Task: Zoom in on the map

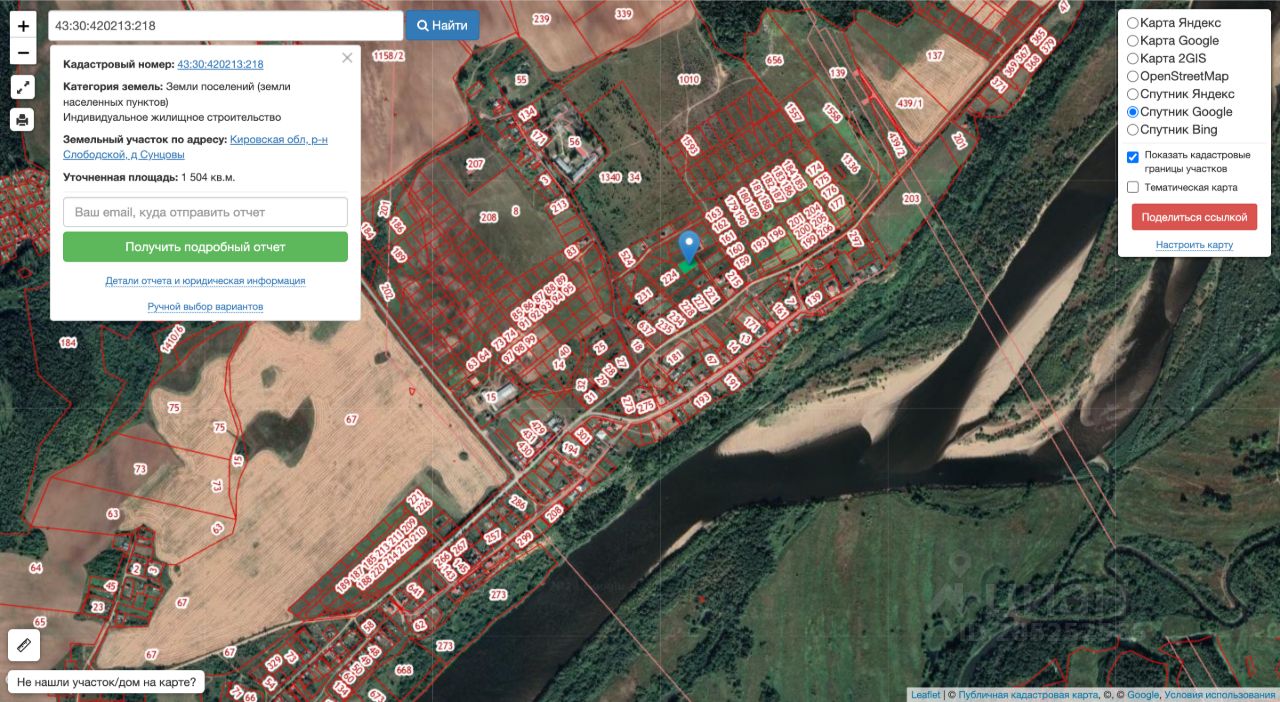Action: [x=24, y=26]
